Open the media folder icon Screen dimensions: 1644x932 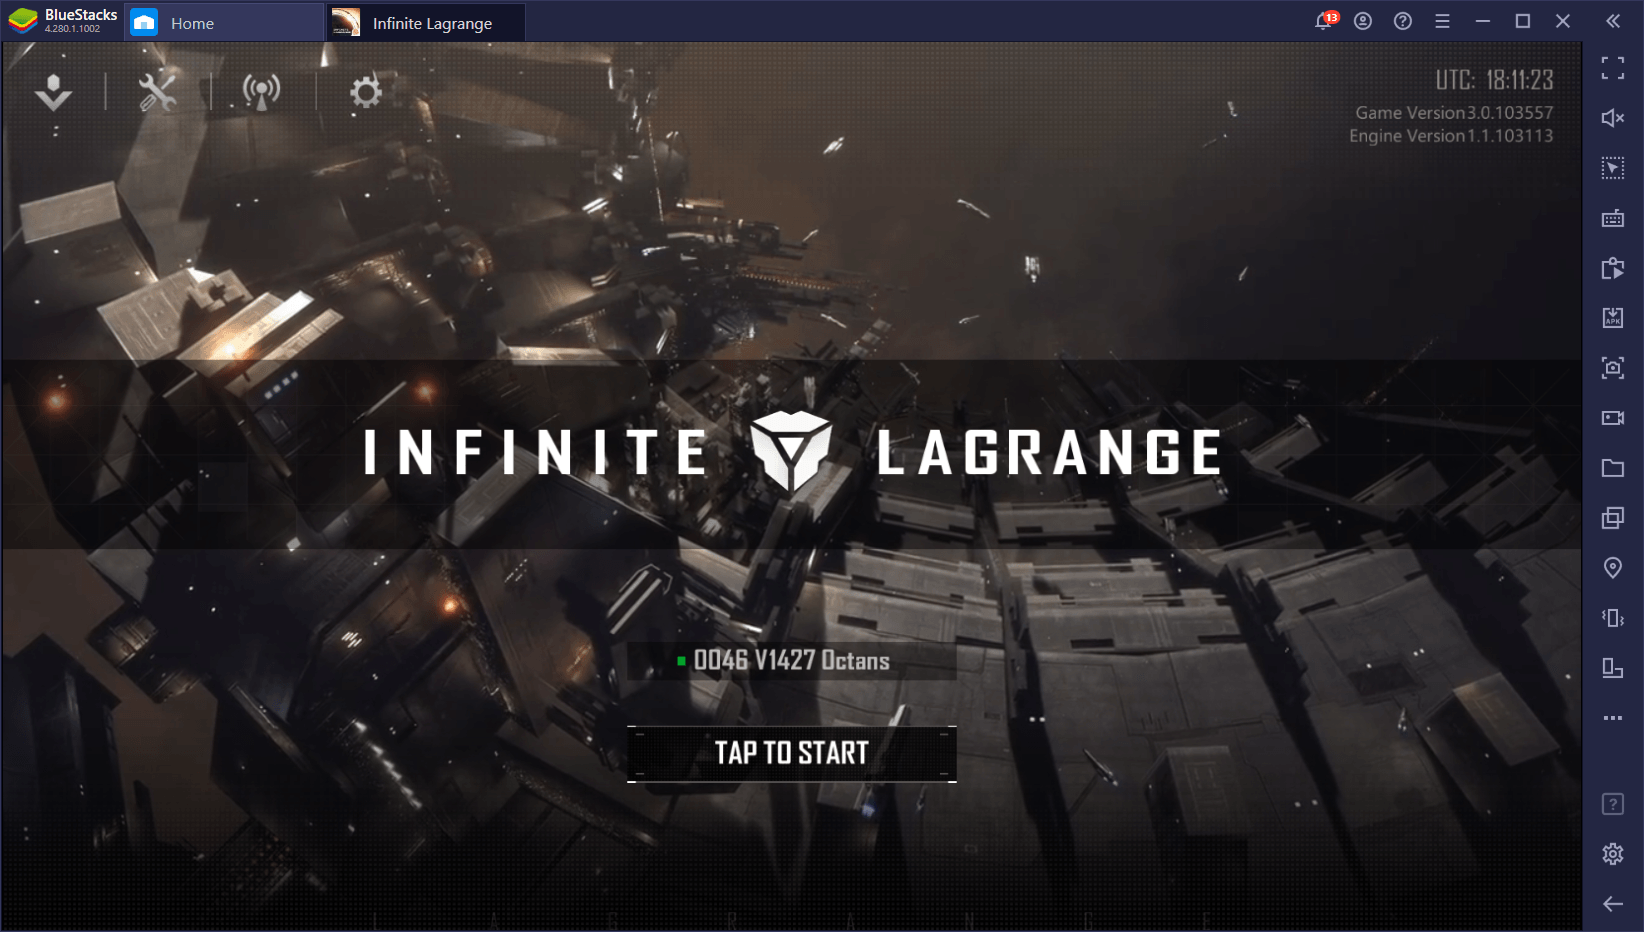[1613, 468]
